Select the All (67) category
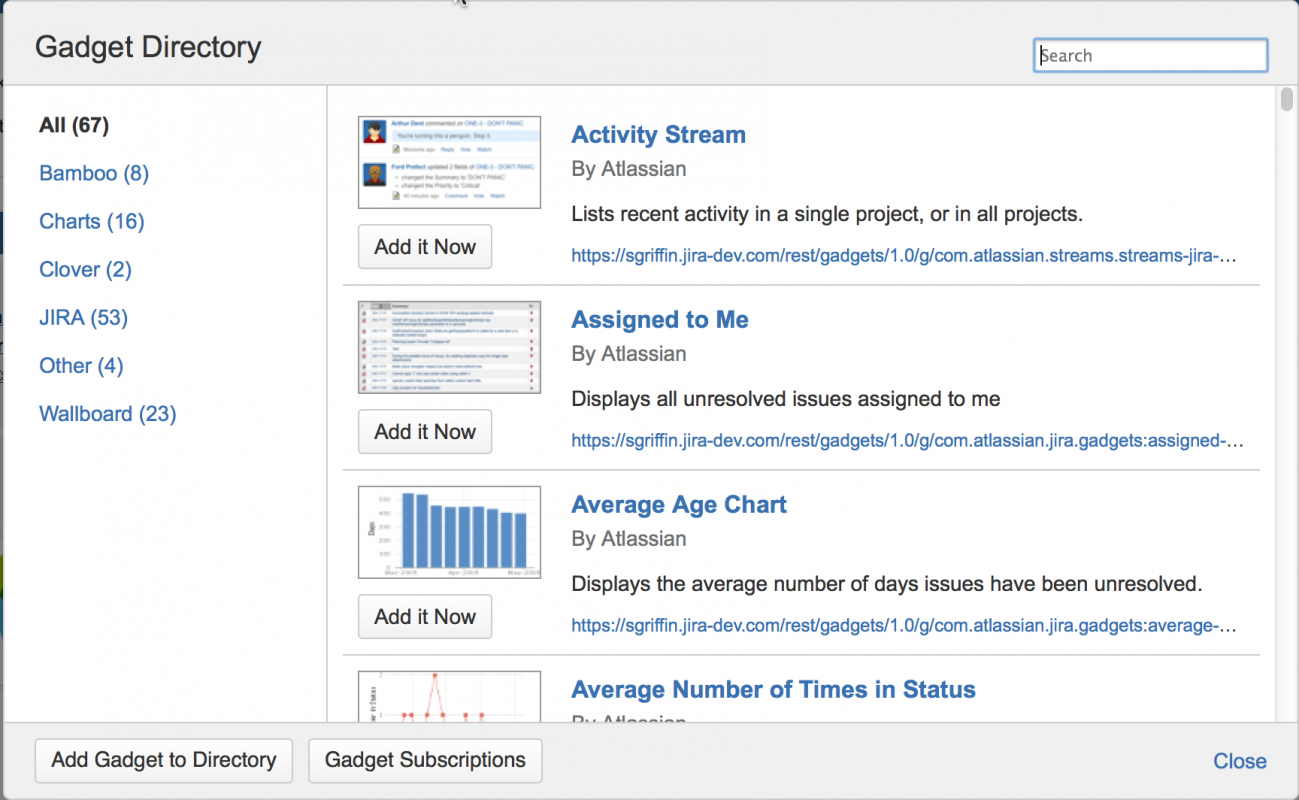 [x=74, y=125]
